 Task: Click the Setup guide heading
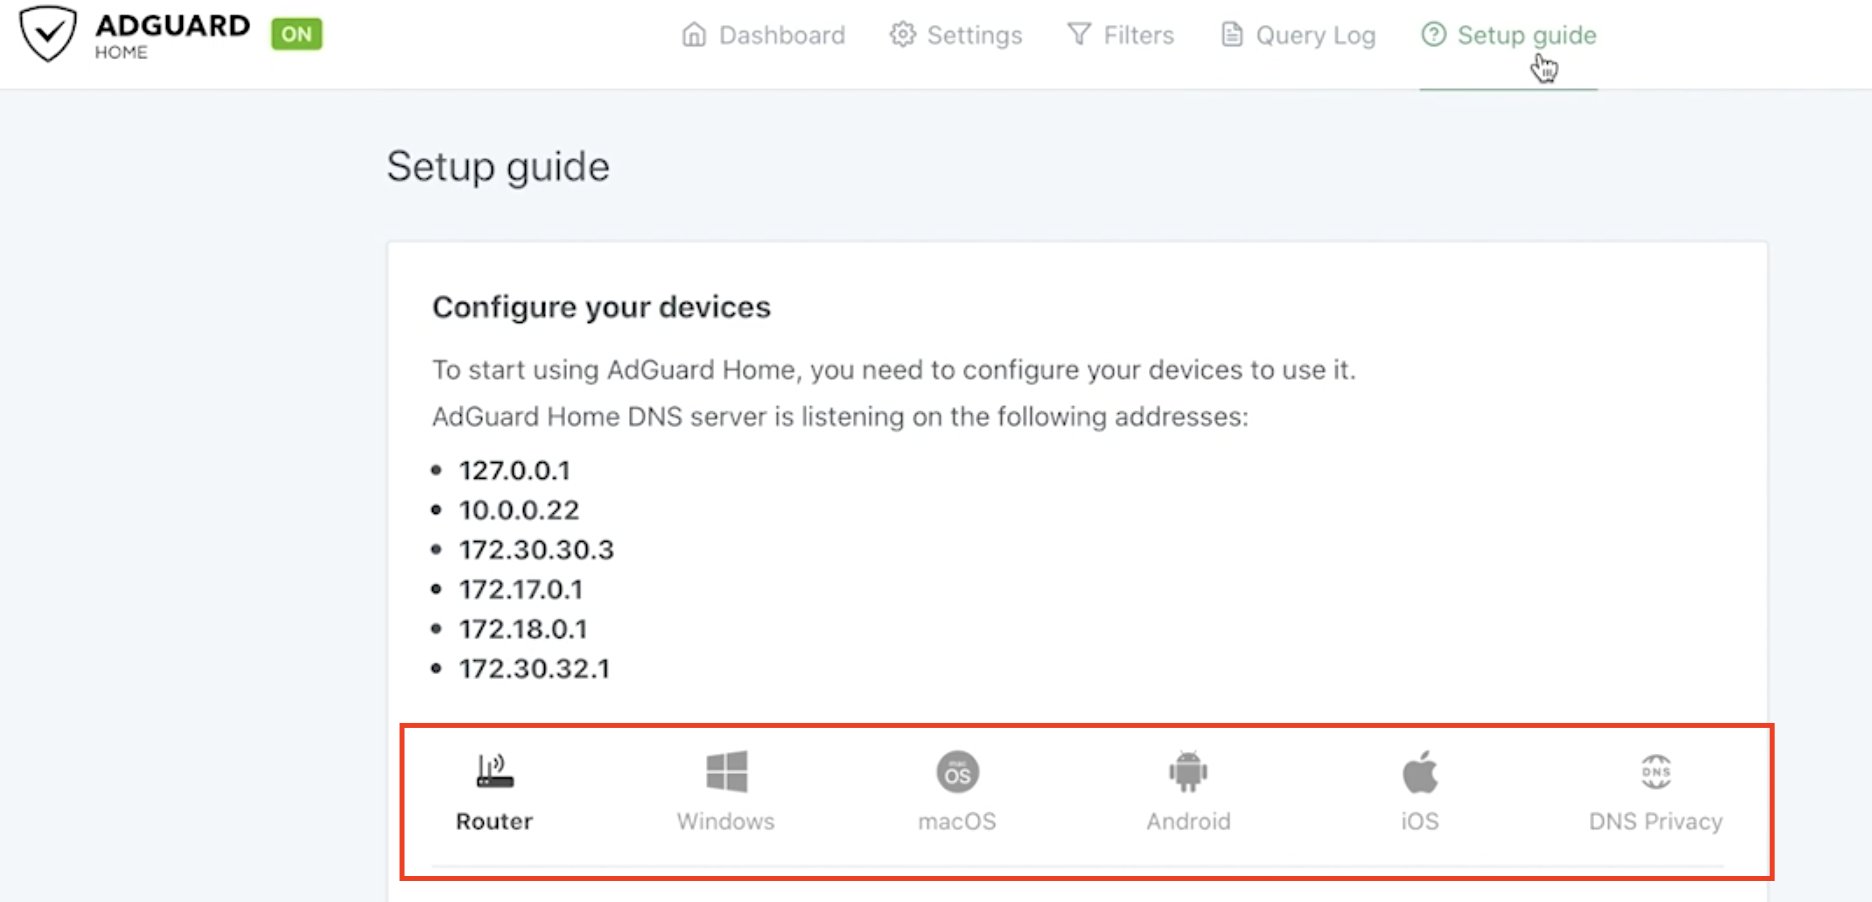(x=499, y=166)
